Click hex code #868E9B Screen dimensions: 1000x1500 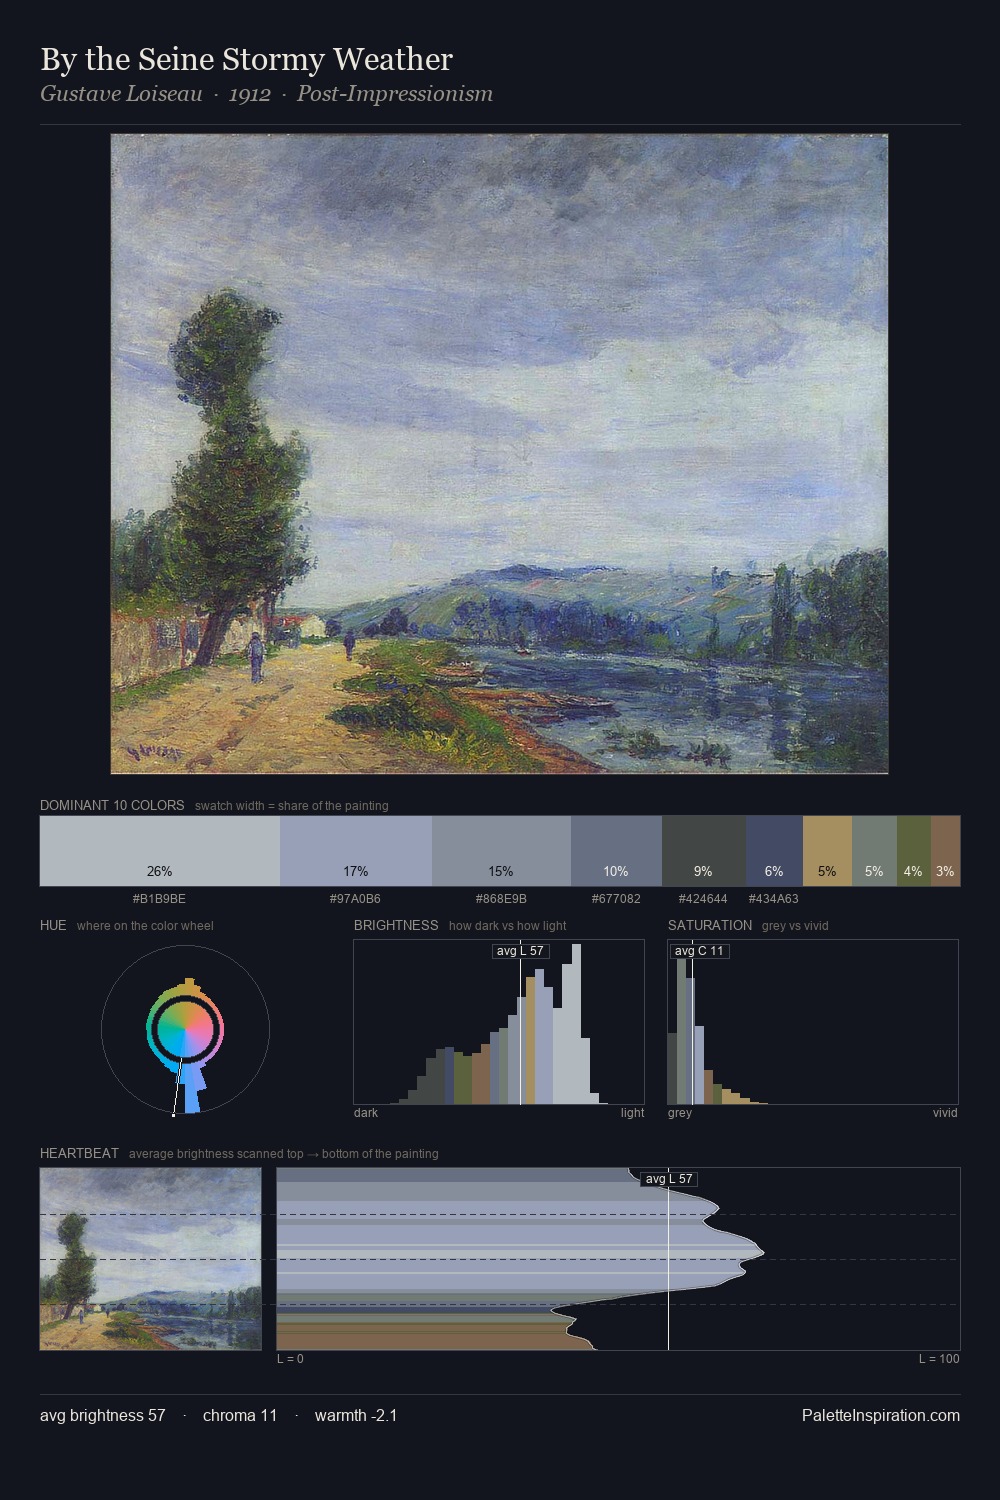tap(501, 899)
